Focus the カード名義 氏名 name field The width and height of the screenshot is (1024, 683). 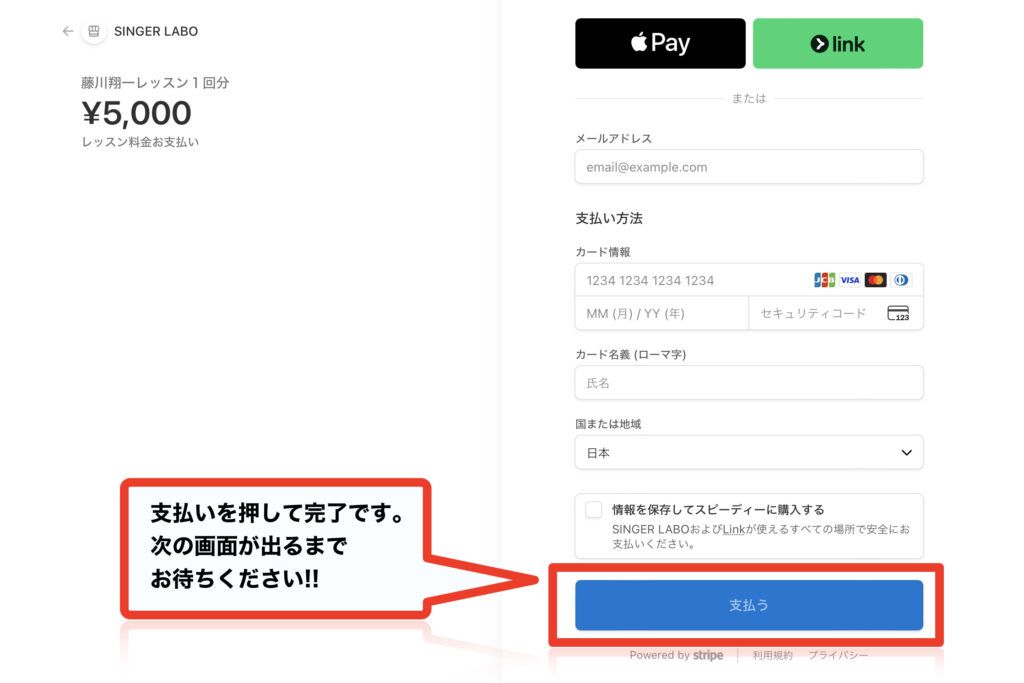(749, 383)
